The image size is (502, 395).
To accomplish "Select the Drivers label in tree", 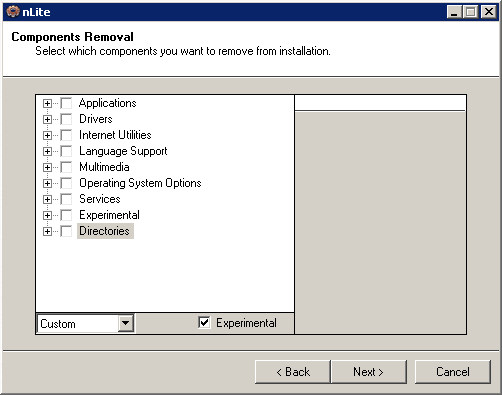I will 96,119.
